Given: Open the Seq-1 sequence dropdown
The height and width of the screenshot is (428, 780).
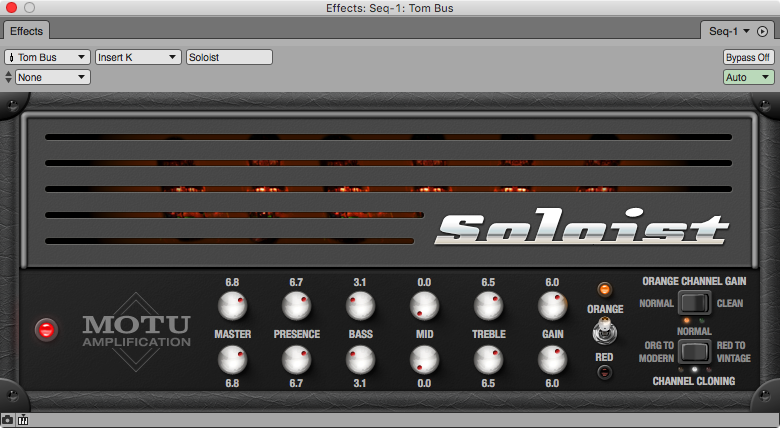Looking at the screenshot, I should (x=729, y=31).
